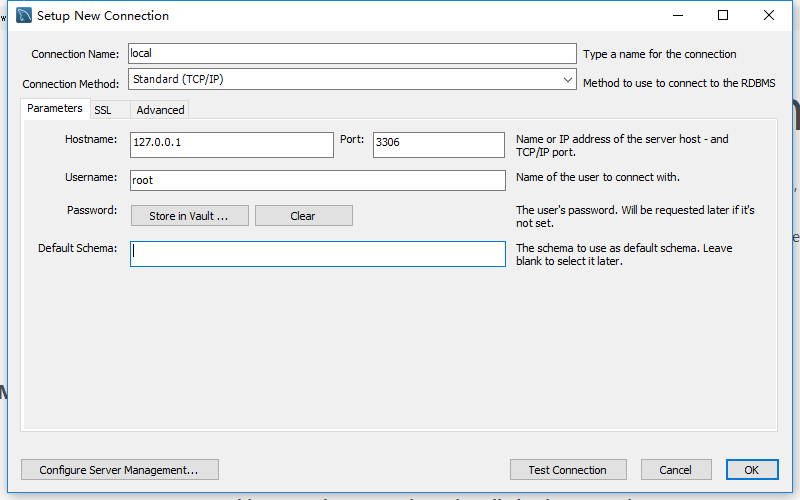Click the 'Hostname:' label

coord(91,139)
